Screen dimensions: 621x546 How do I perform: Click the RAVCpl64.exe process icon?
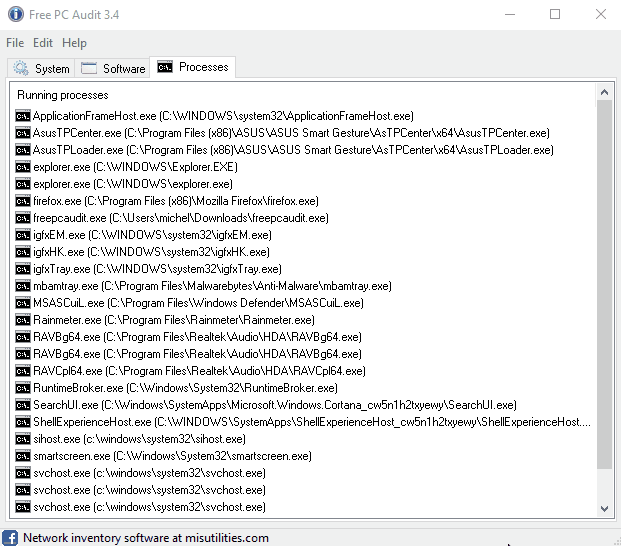[23, 371]
